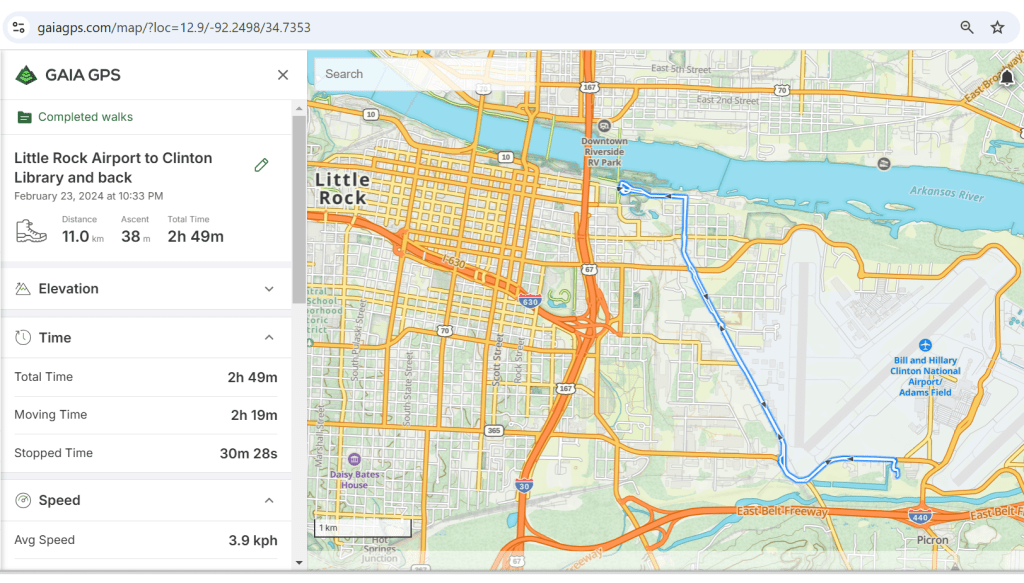Open the Completed walks folder link

(85, 117)
